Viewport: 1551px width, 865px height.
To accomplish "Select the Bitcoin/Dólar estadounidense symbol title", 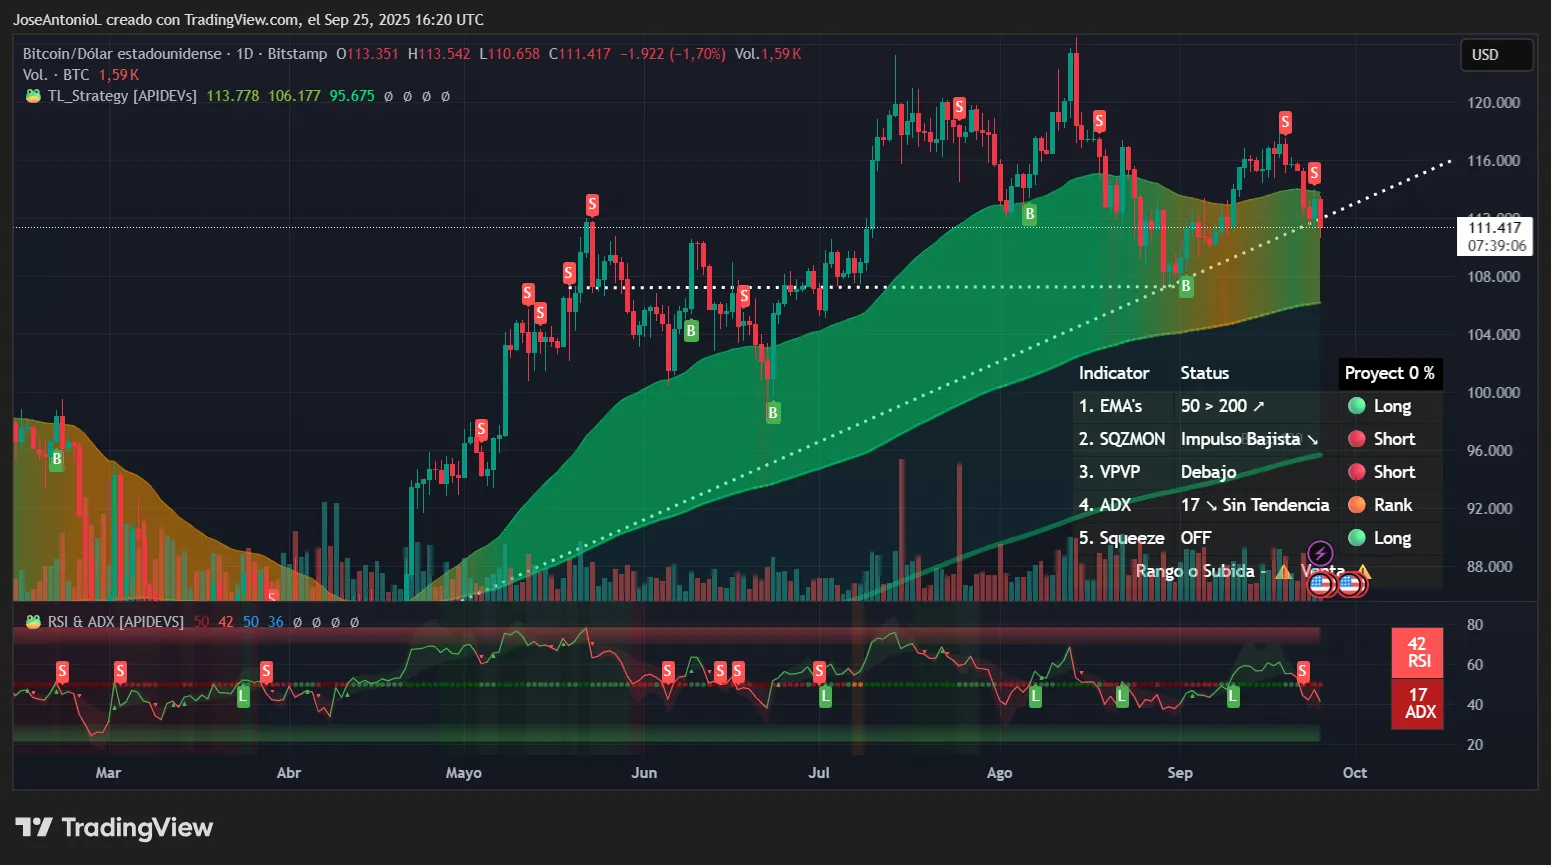I will 119,53.
